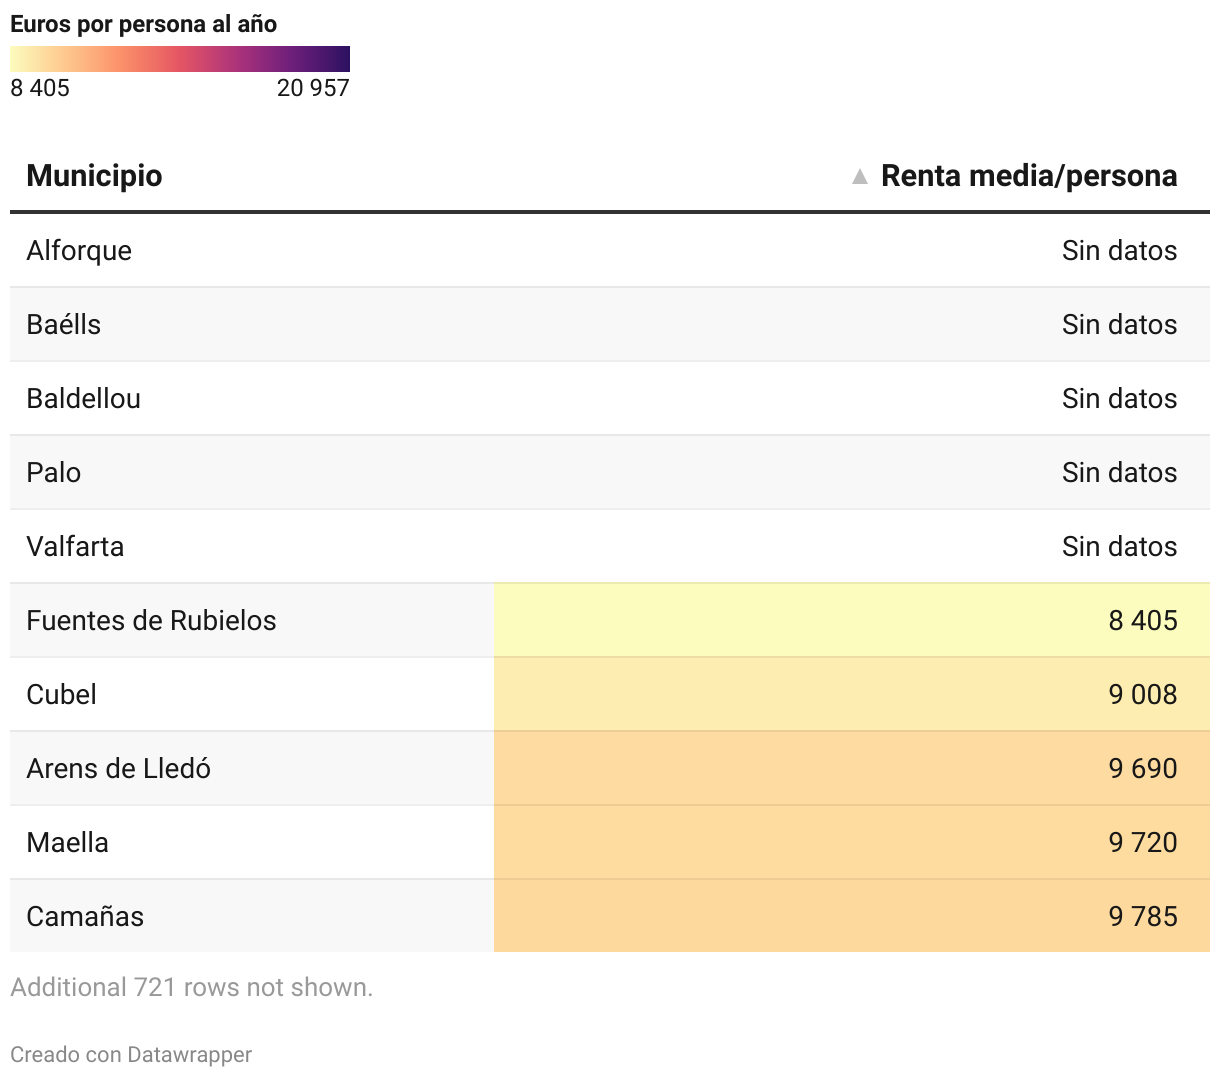Click the 9 008 income cell

pyautogui.click(x=1142, y=694)
